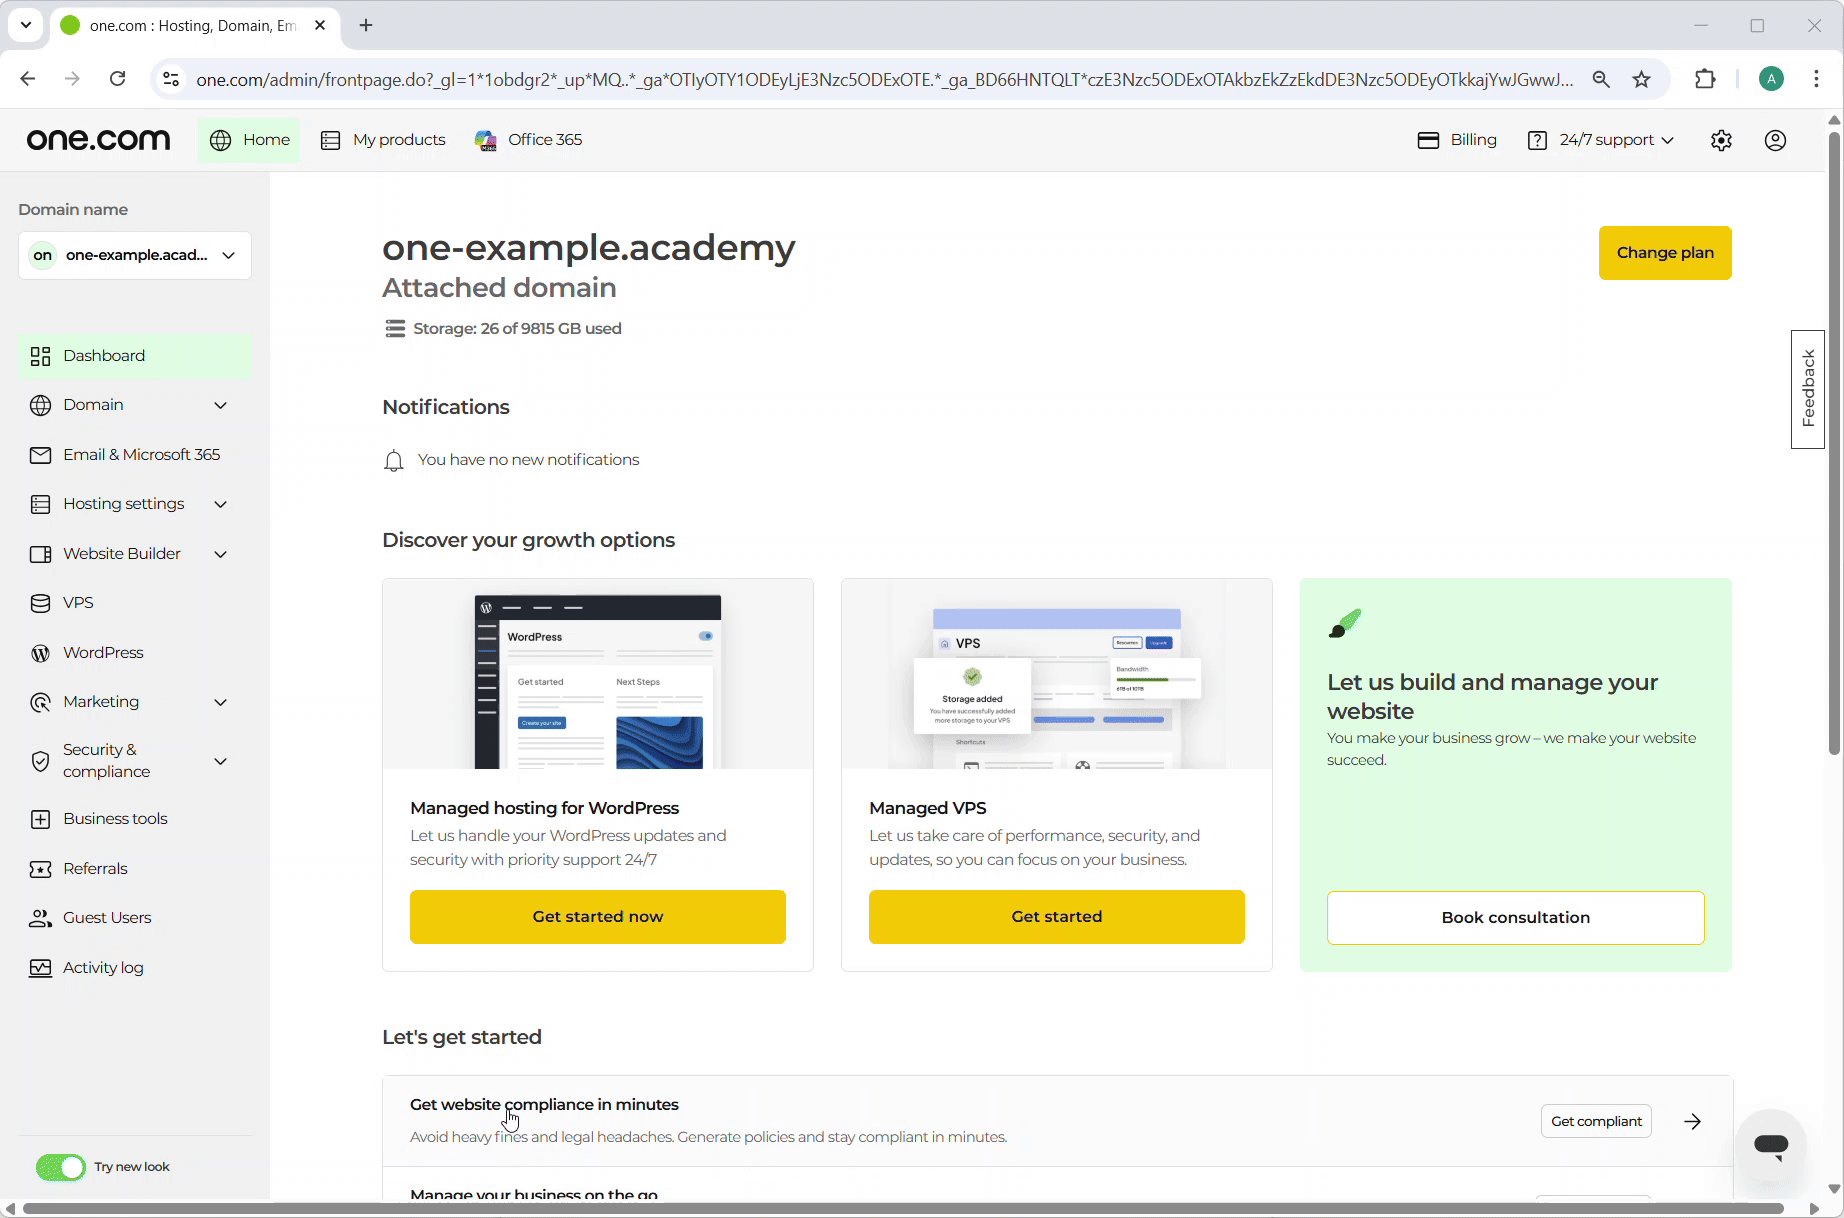Click the one.com logo
The height and width of the screenshot is (1218, 1844).
click(98, 140)
